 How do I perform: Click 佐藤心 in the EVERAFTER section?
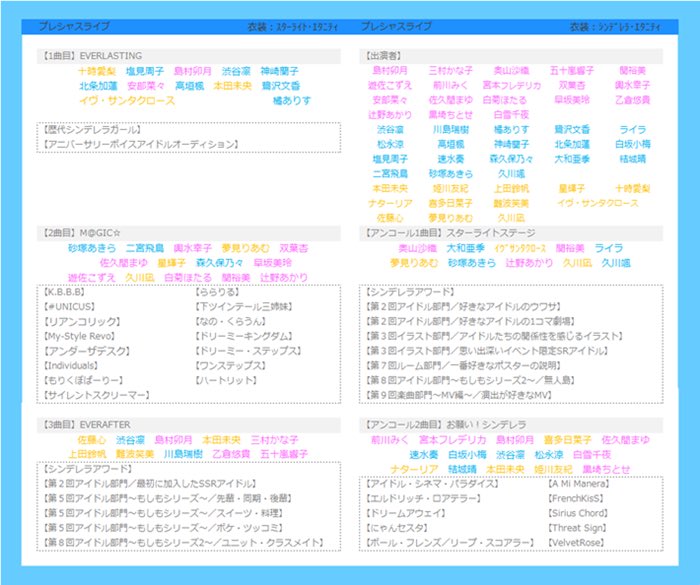coord(92,440)
